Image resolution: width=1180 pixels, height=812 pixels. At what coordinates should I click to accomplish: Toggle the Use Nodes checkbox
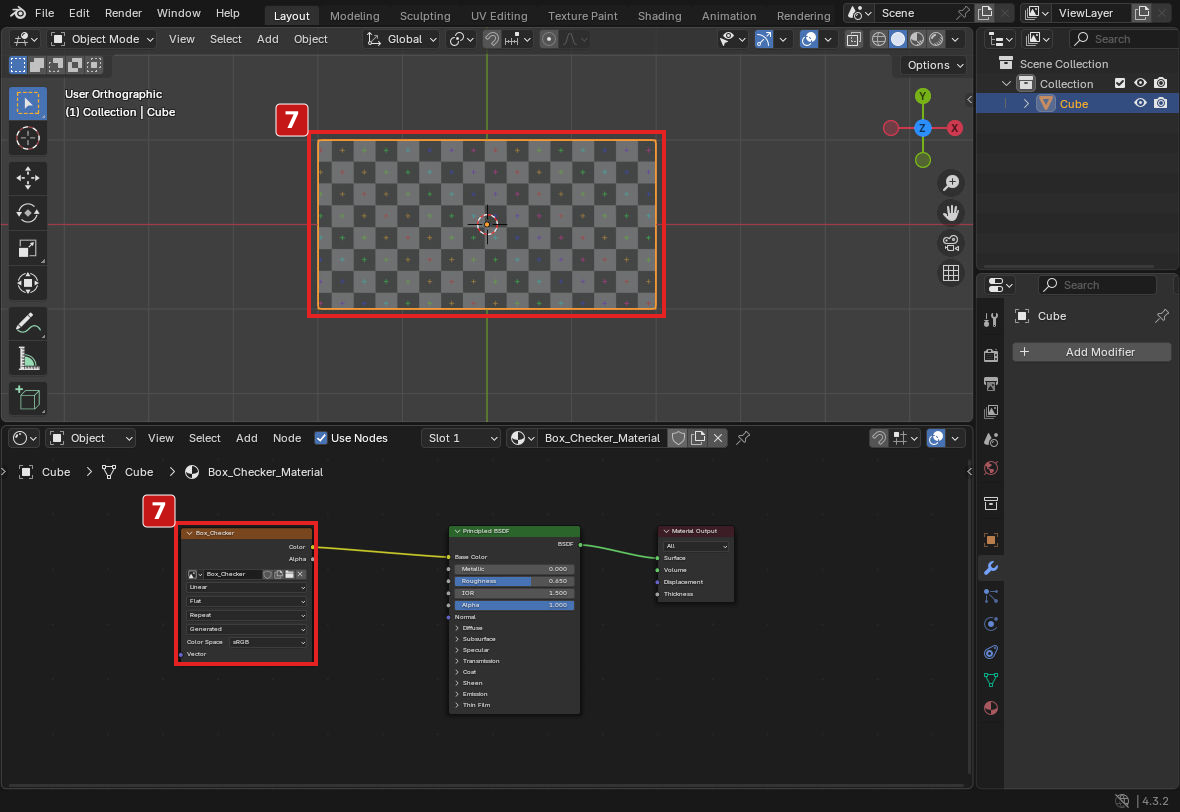point(321,438)
